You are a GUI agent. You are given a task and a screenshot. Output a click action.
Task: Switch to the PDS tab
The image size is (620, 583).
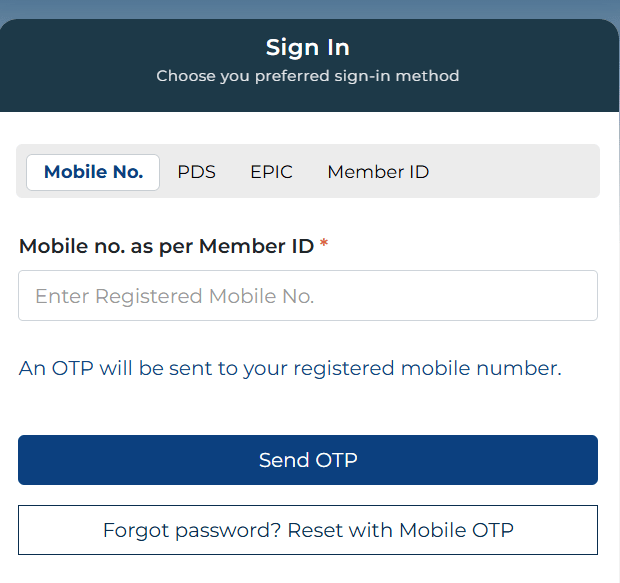click(x=196, y=172)
